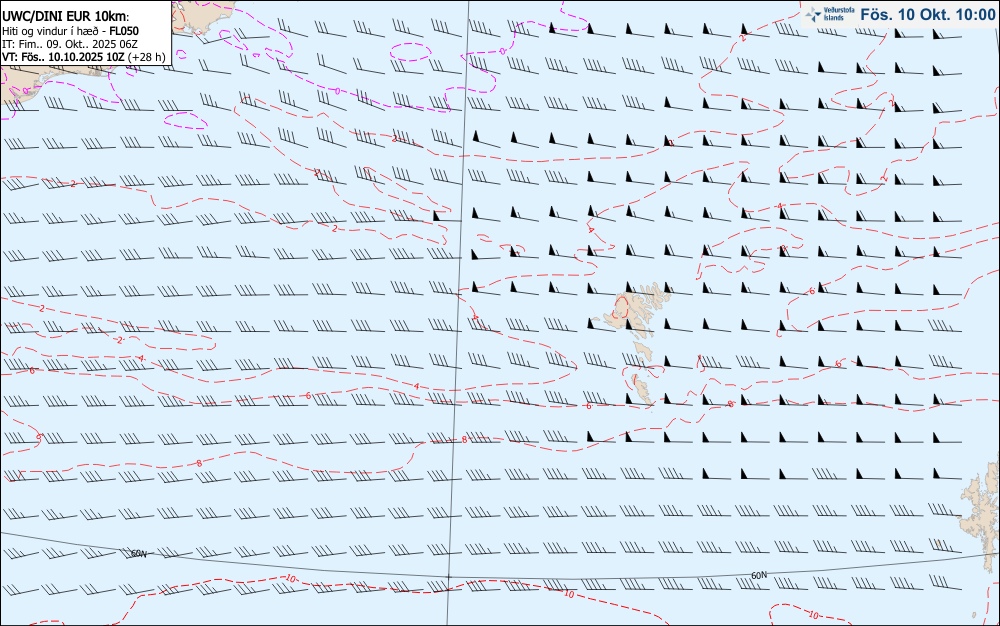This screenshot has height=626, width=1000.
Task: Click the Shetland Islands landmass at the right edge
Action: (981, 516)
